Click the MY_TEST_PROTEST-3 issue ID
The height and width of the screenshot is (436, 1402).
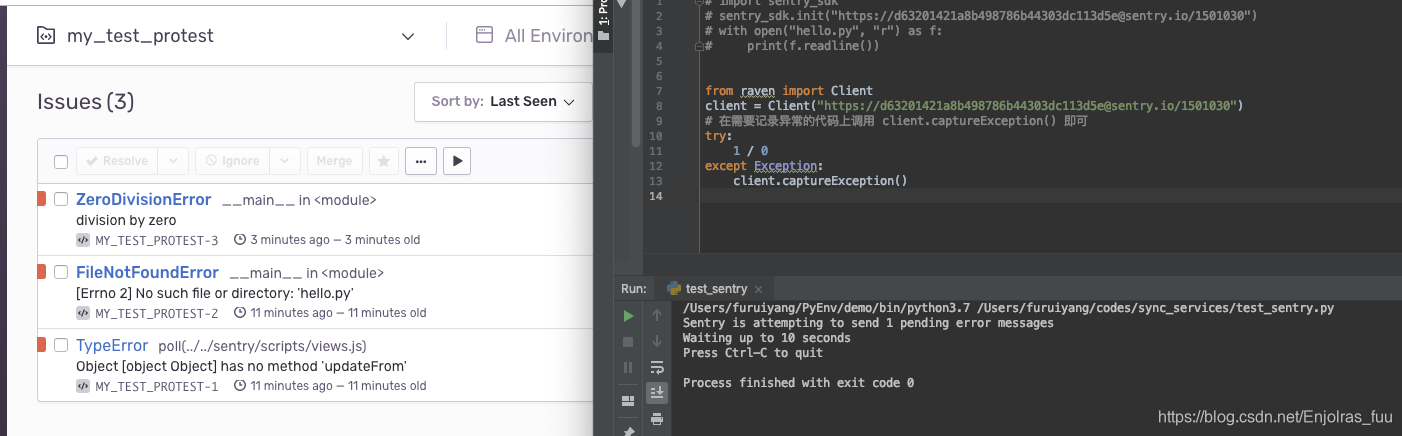[156, 240]
